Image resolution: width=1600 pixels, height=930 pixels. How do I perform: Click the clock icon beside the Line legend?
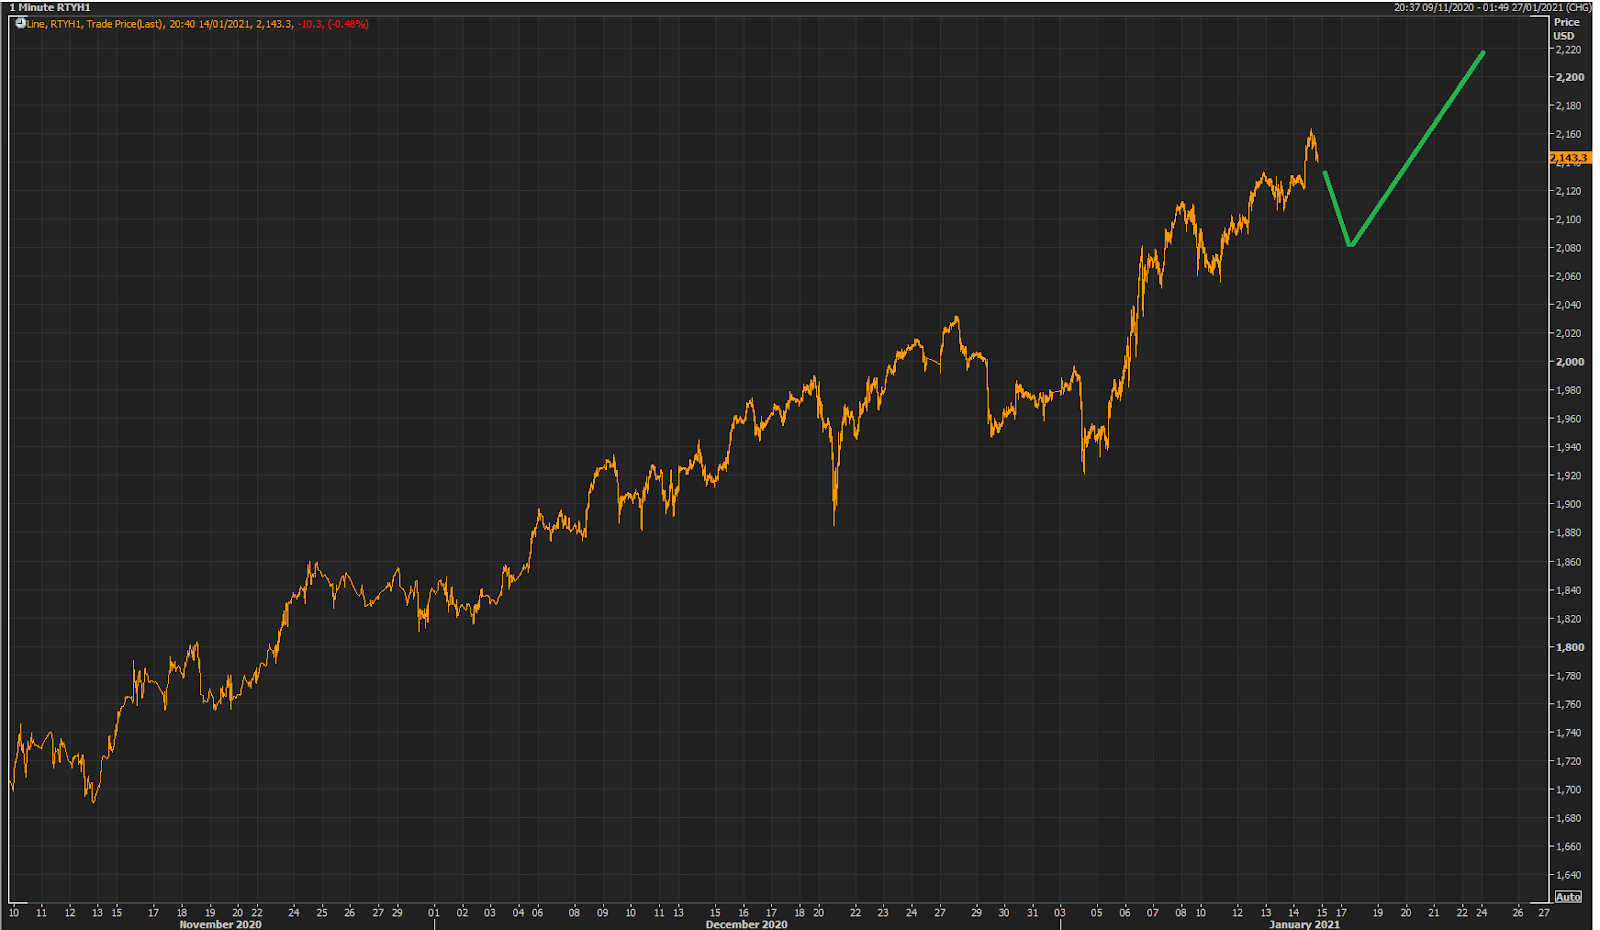click(x=20, y=23)
